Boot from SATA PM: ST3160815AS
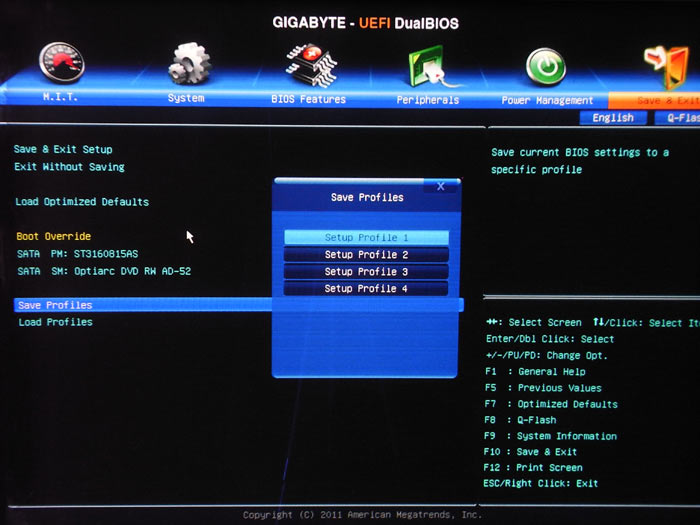Viewport: 700px width, 525px height. (x=78, y=254)
